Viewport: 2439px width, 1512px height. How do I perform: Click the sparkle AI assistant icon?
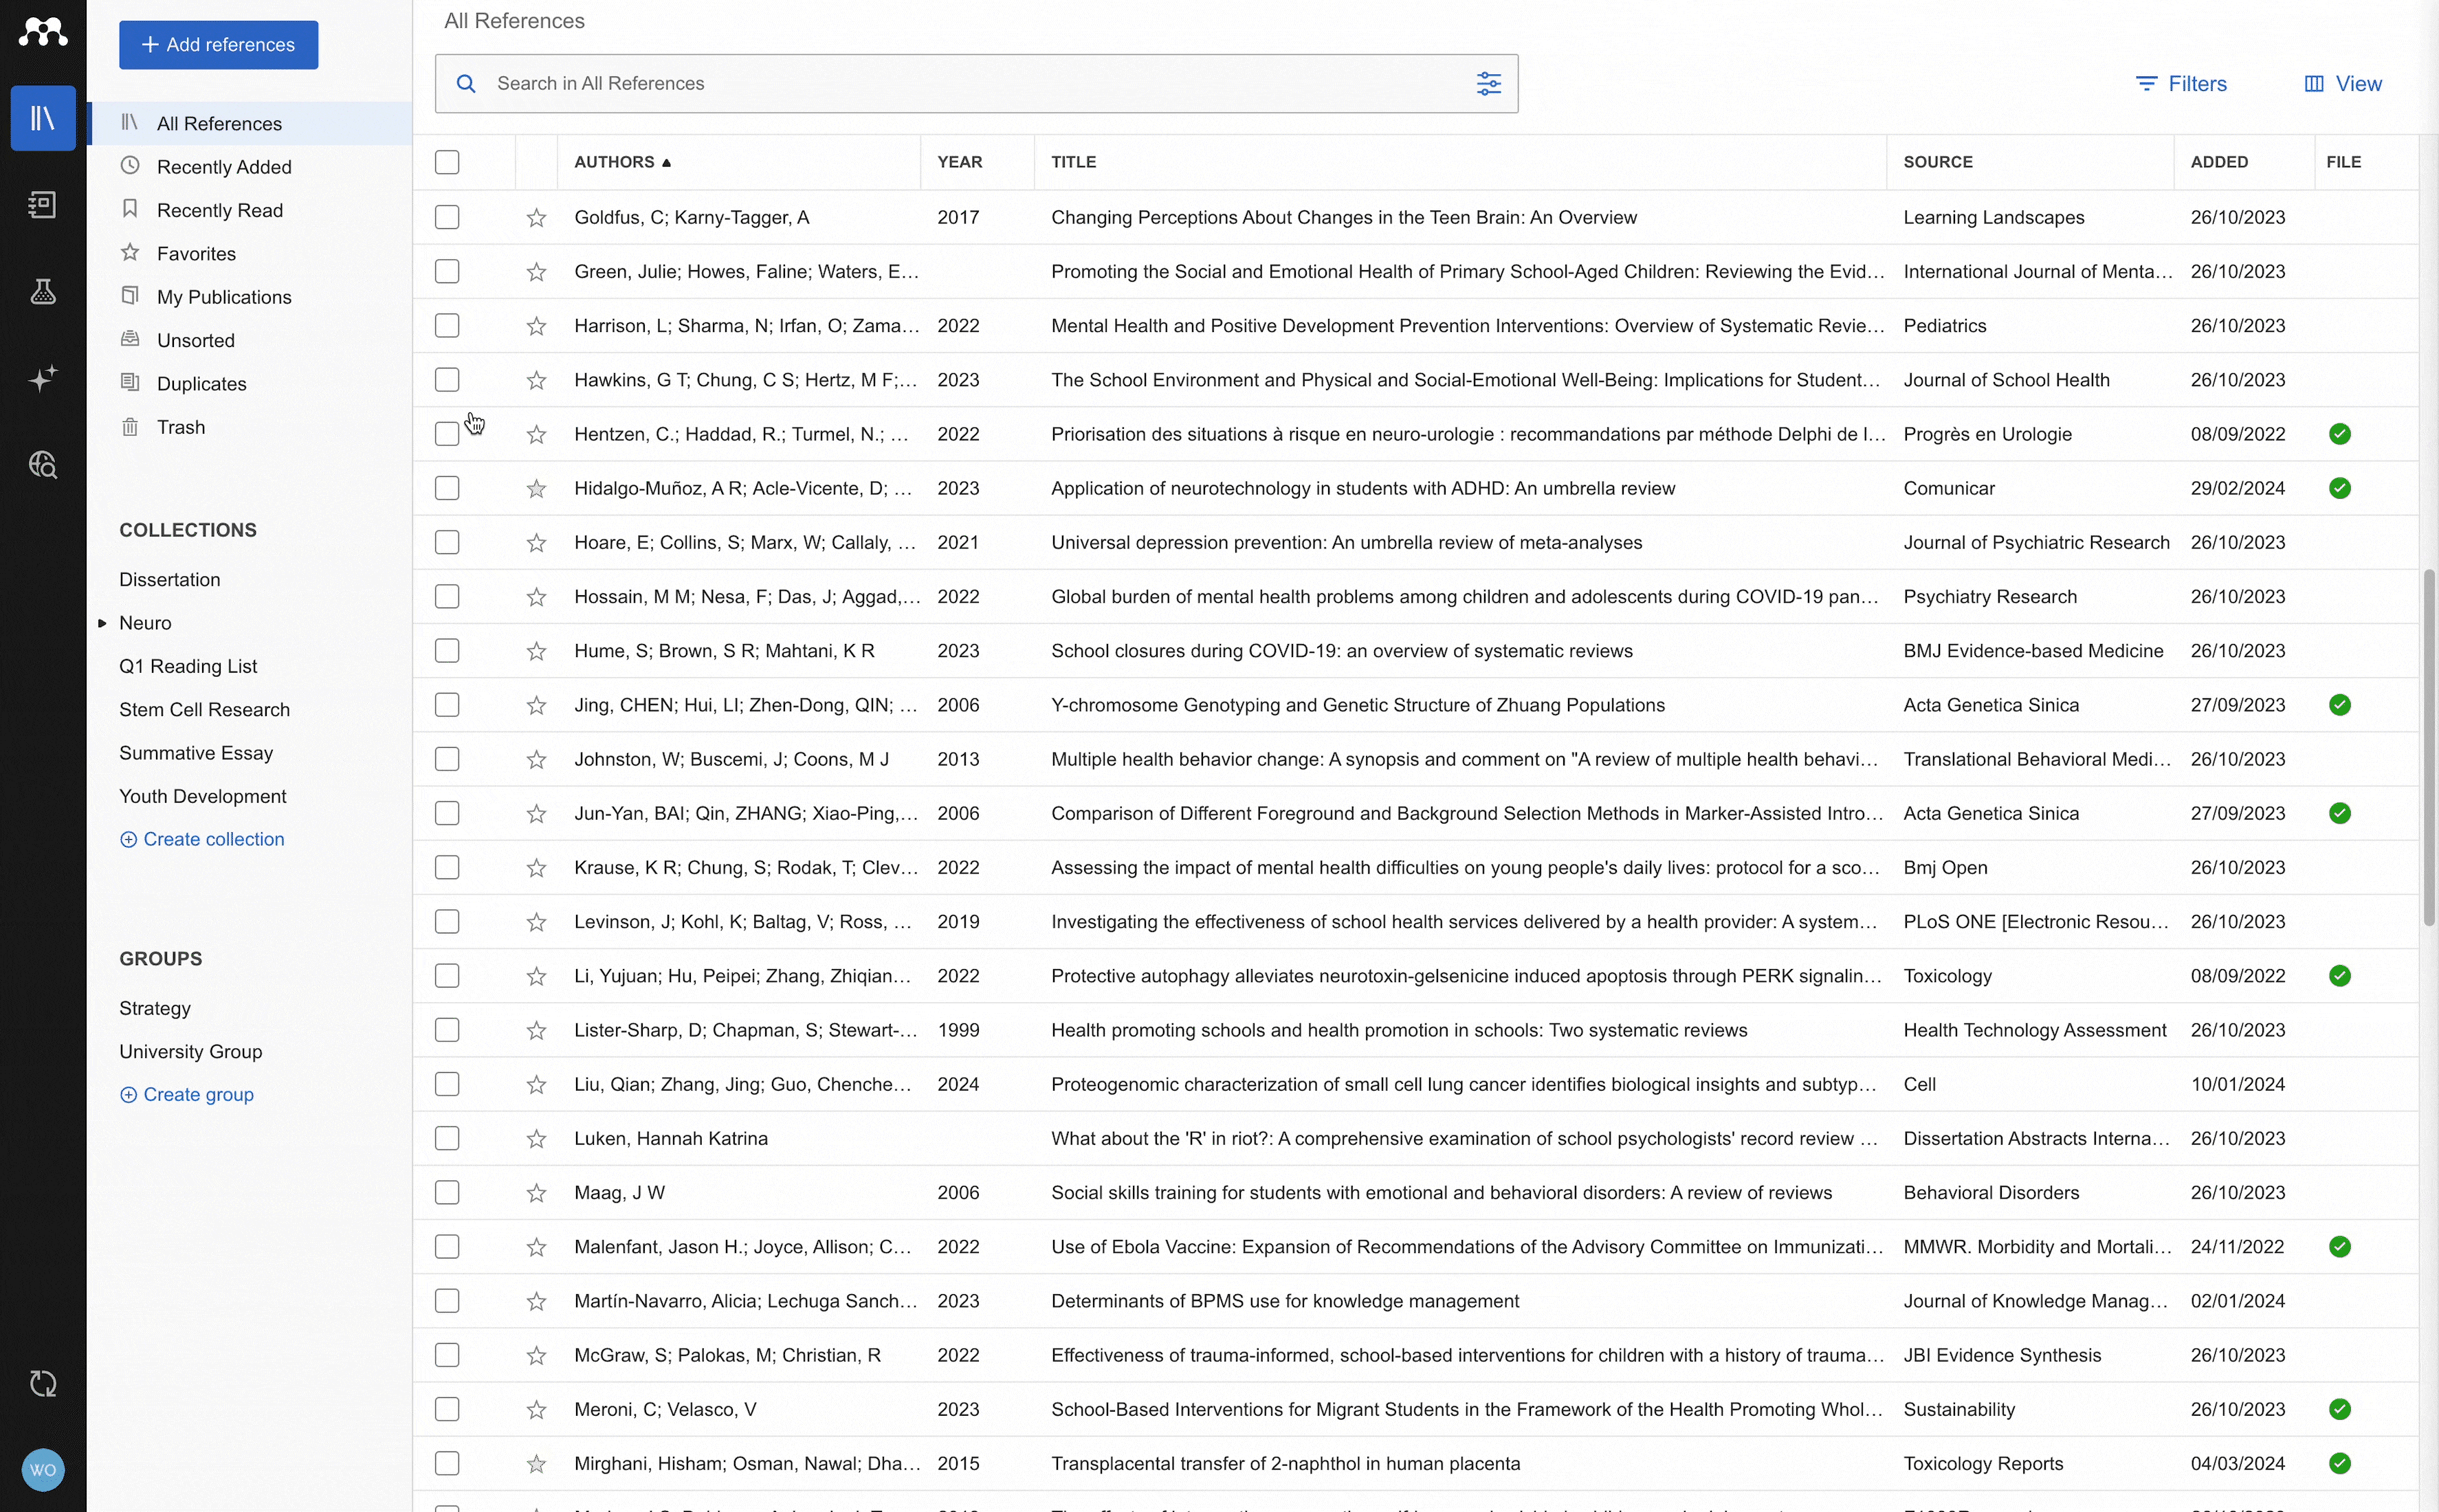(x=43, y=379)
